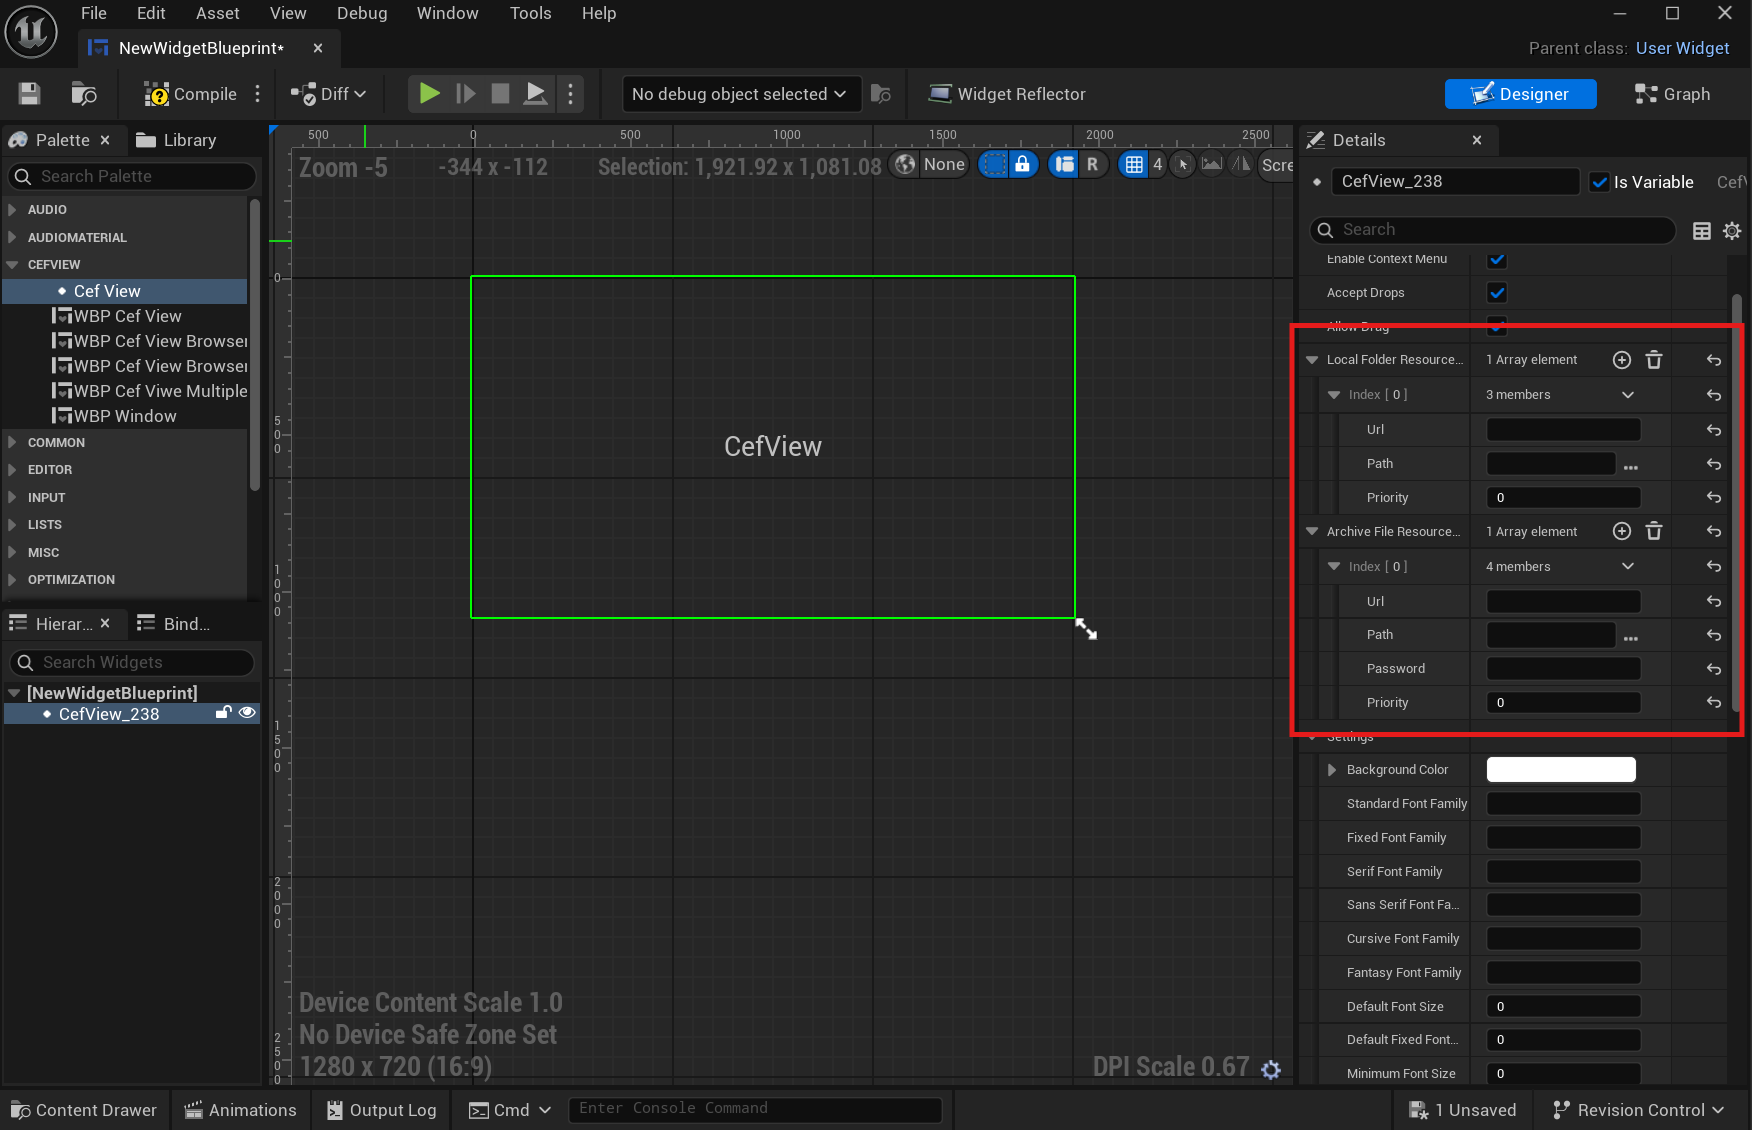Expand the AUDIO palette category

point(12,210)
